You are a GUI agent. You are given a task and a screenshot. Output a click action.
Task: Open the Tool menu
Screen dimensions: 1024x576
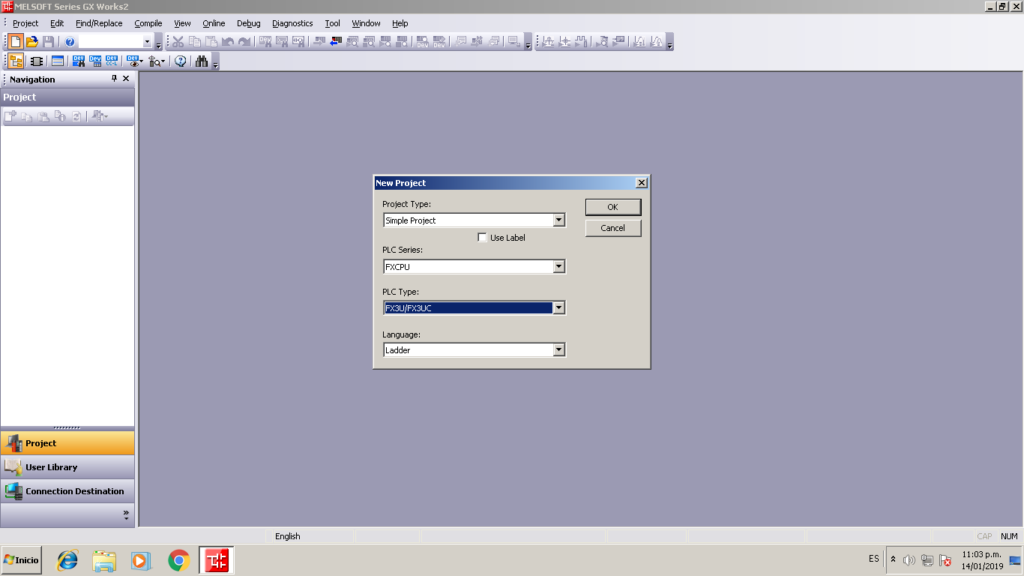332,24
